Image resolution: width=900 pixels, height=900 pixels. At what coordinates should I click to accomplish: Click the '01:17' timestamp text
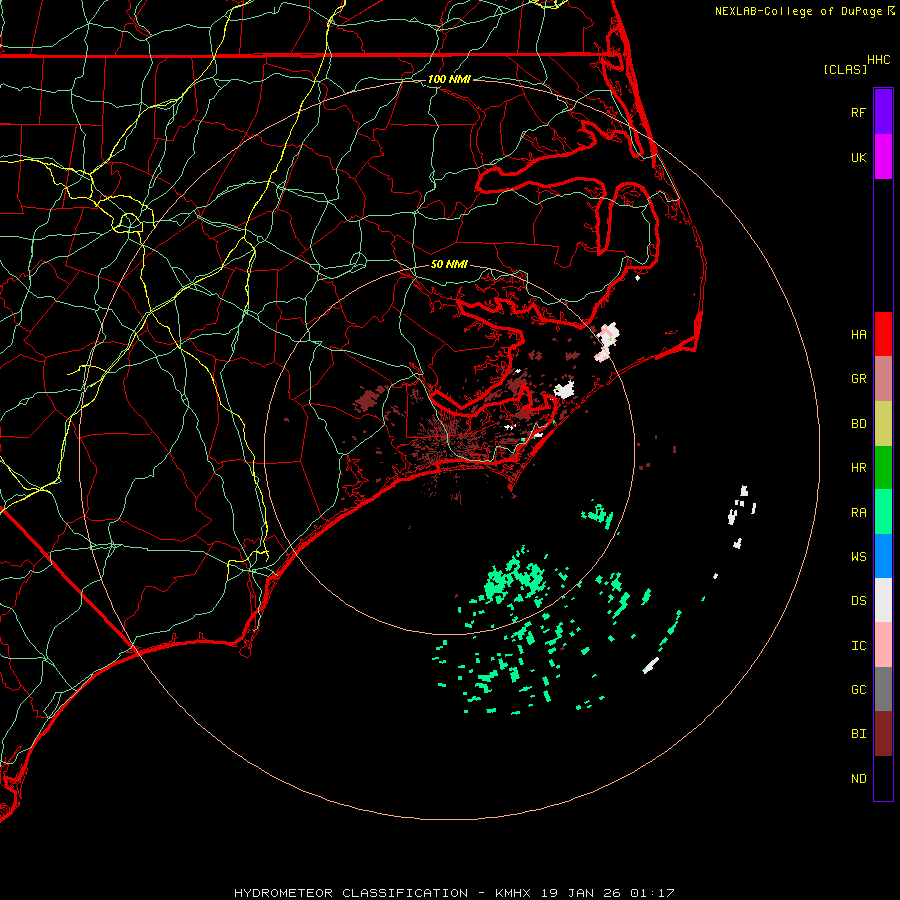tap(652, 893)
